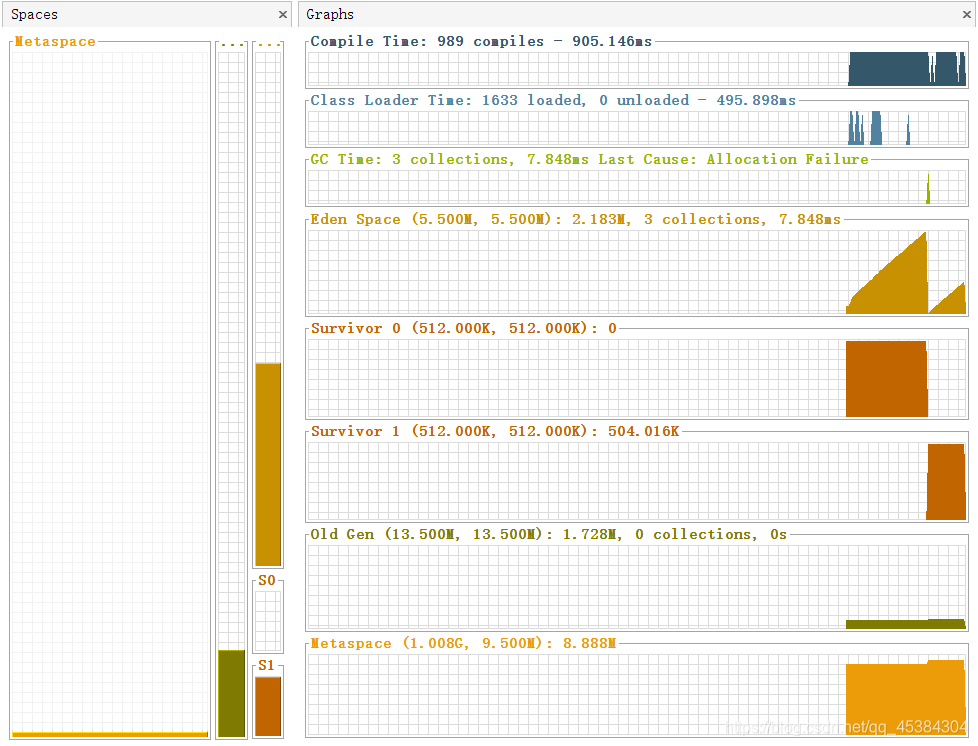Click the Class Loader blue spikes
The image size is (978, 746).
(x=879, y=128)
